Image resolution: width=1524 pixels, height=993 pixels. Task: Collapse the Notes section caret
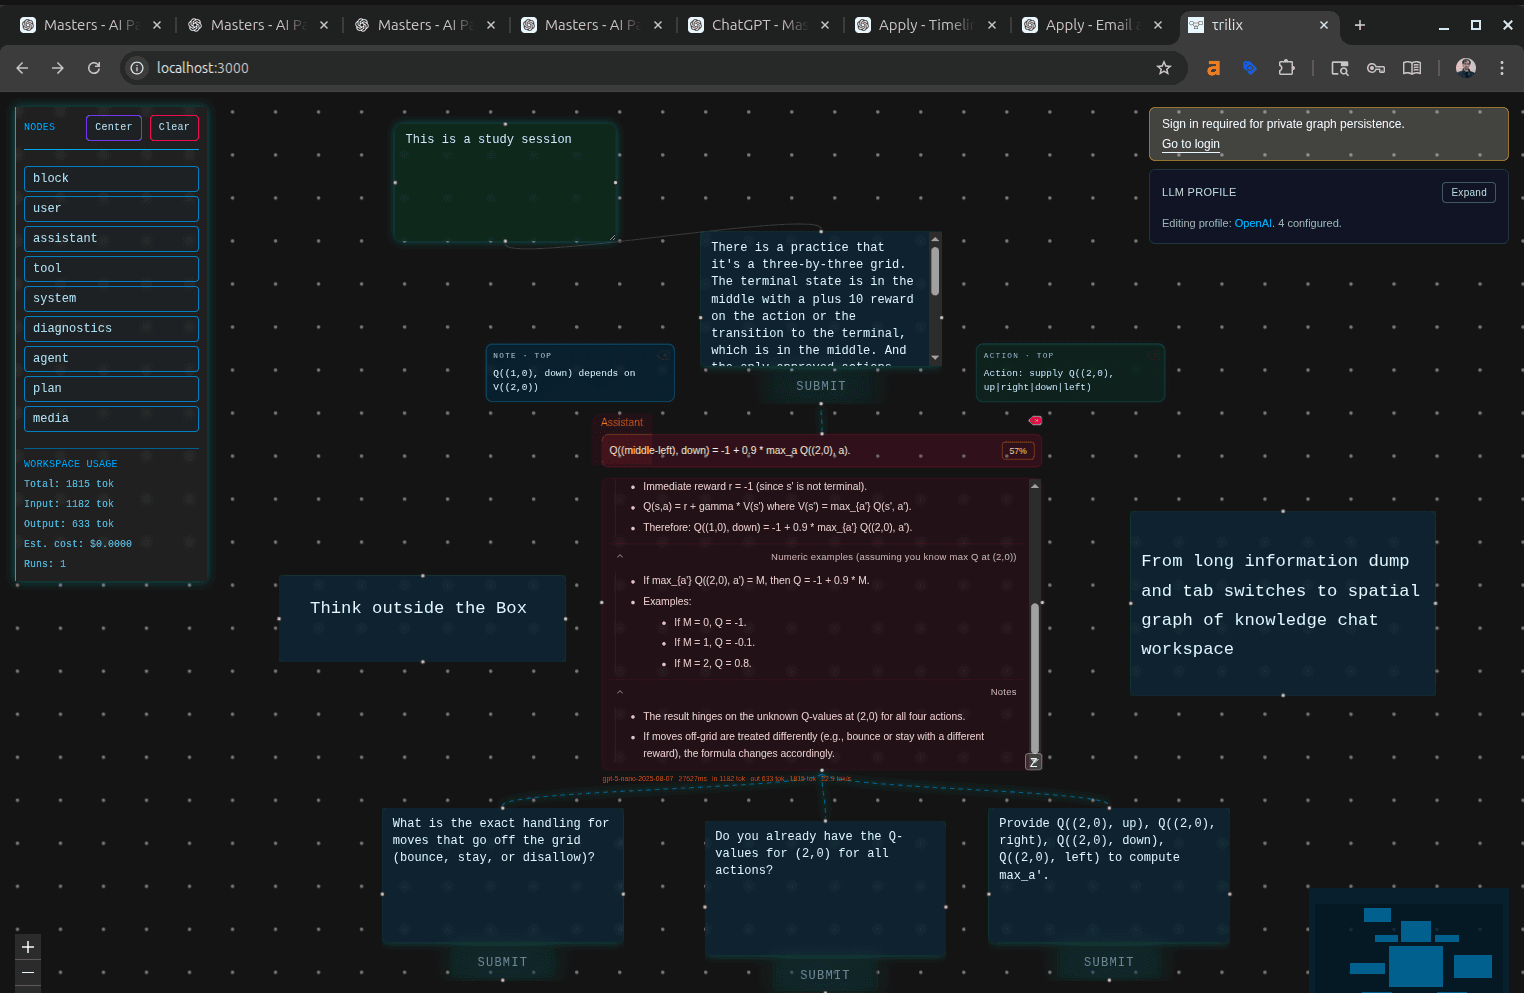(x=620, y=691)
